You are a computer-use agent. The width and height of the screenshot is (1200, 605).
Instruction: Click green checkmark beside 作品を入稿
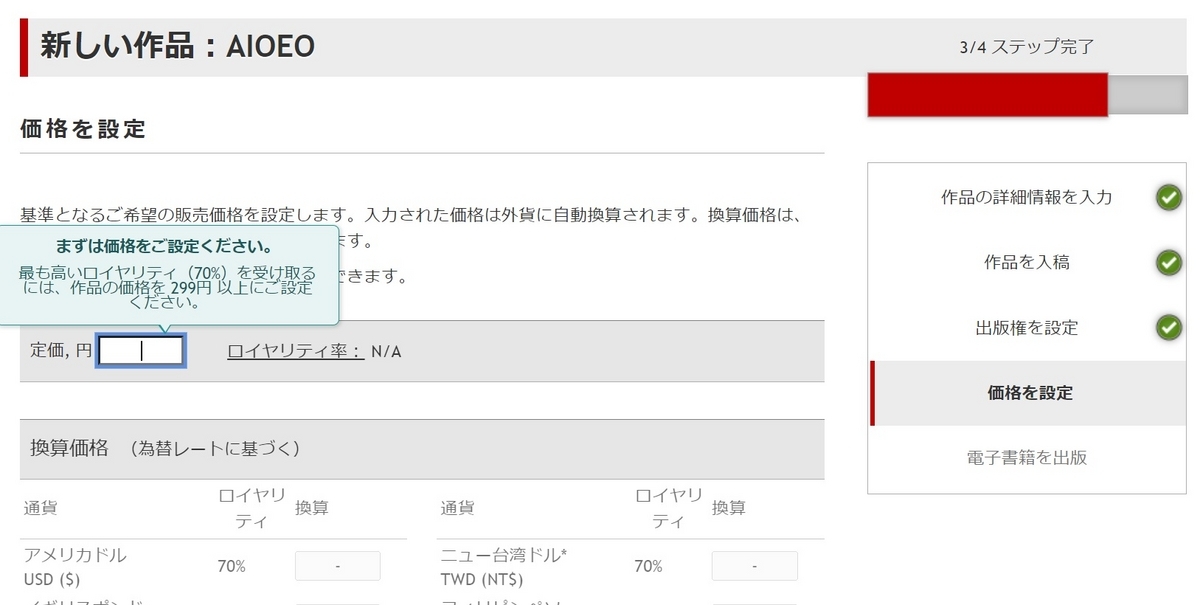(x=1169, y=263)
